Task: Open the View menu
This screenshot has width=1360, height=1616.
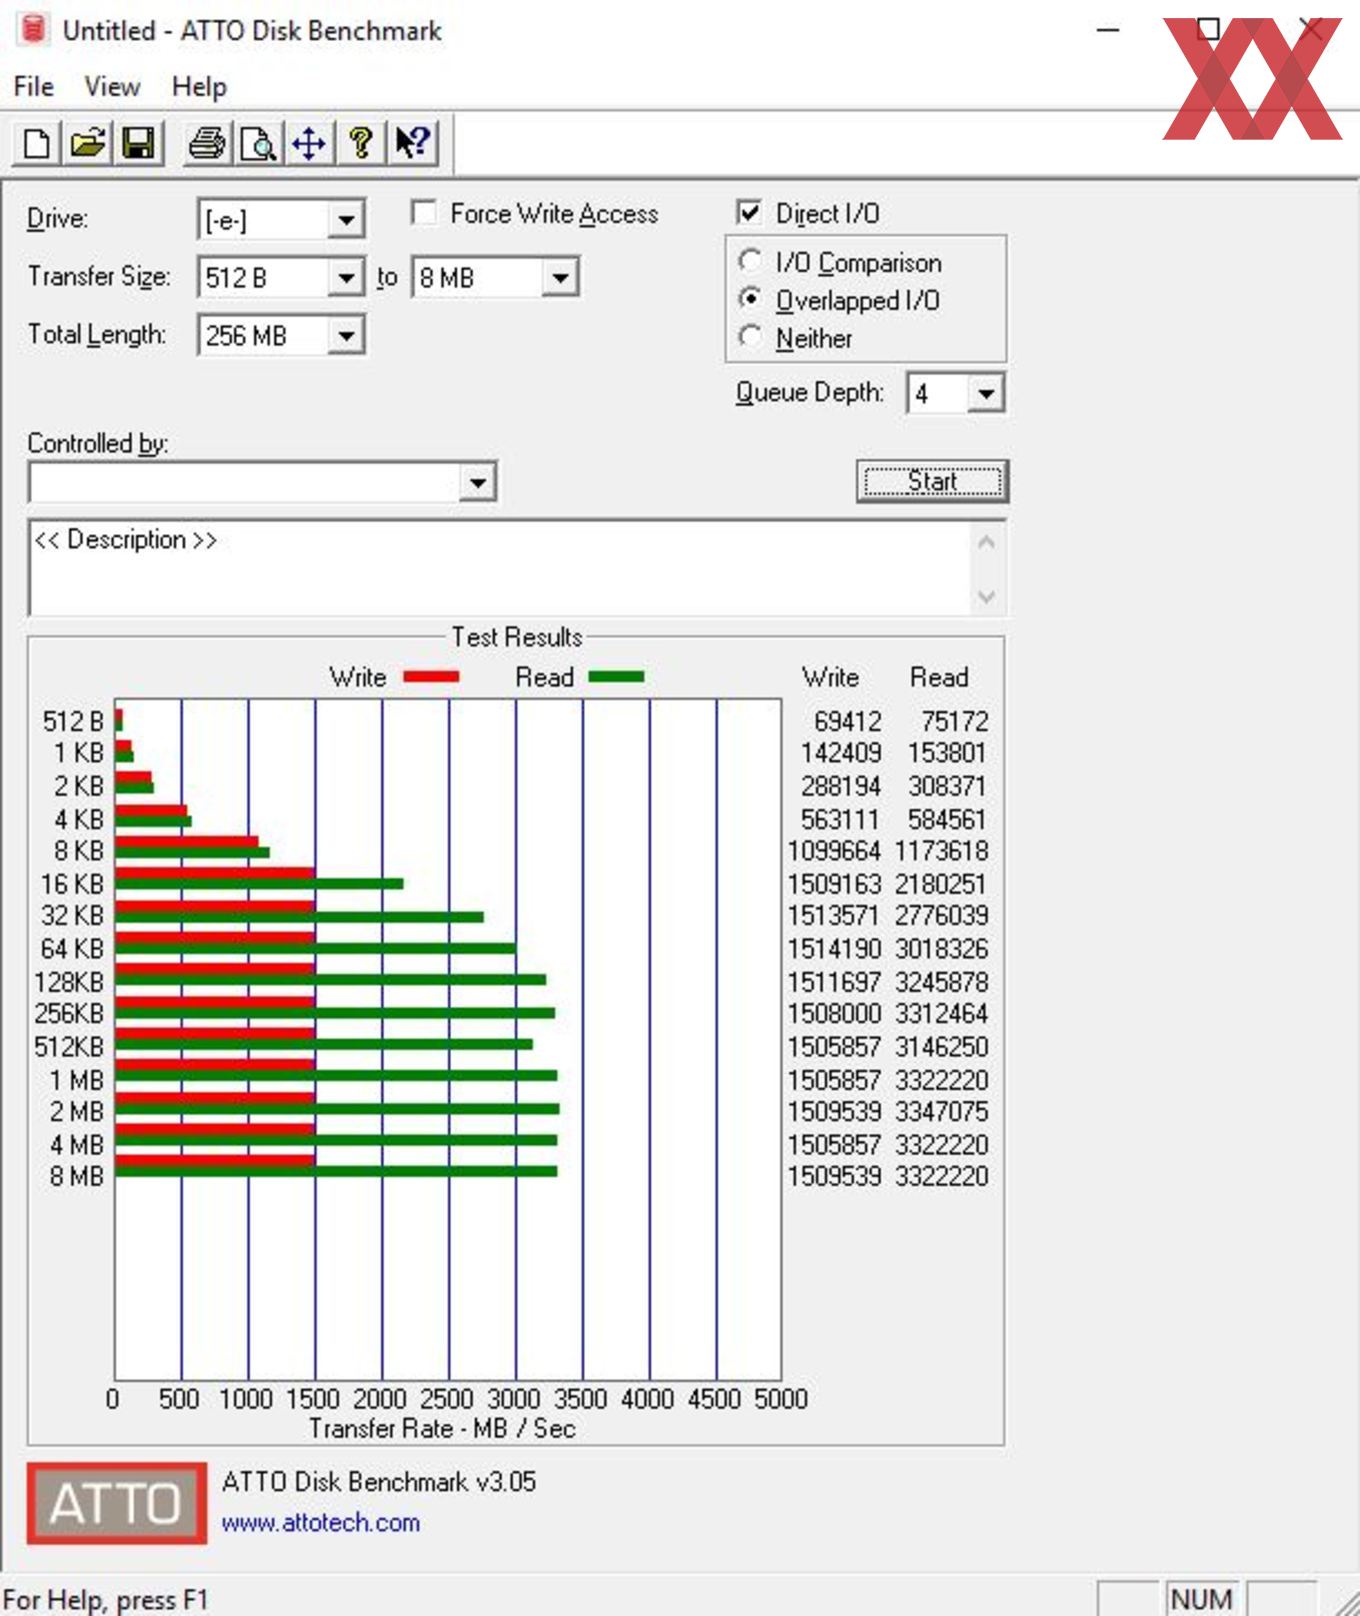Action: pos(112,87)
